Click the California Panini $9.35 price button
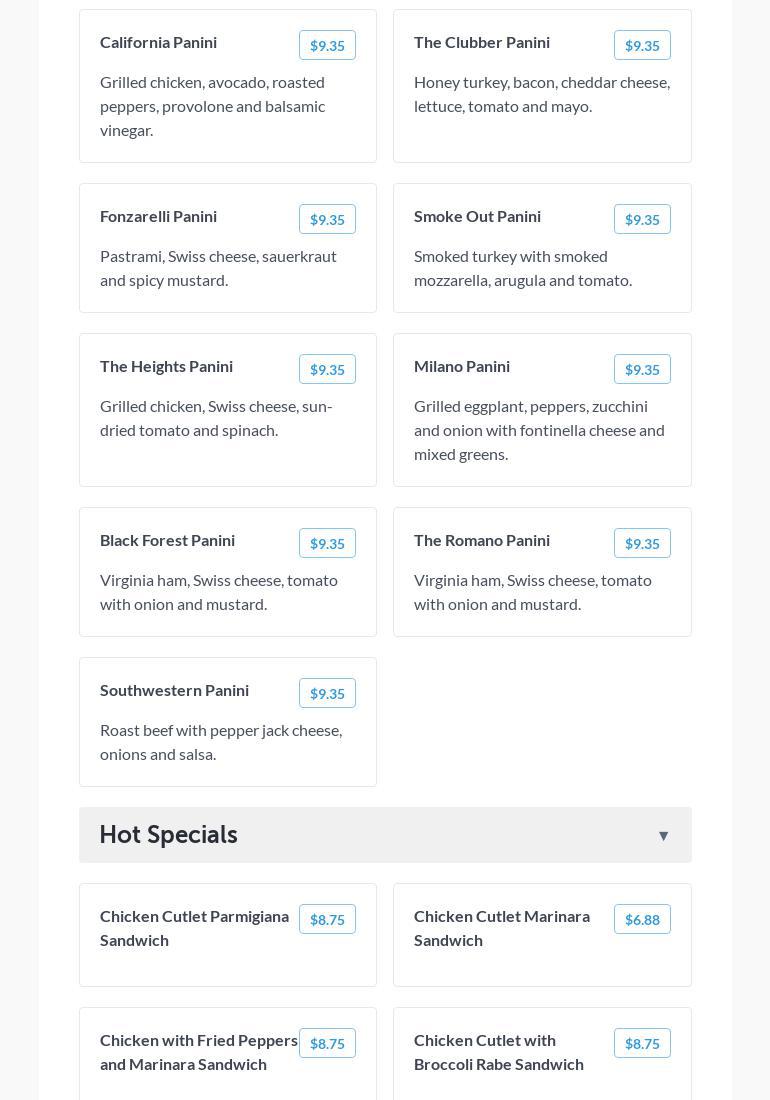Viewport: 770px width, 1100px height. (x=327, y=45)
